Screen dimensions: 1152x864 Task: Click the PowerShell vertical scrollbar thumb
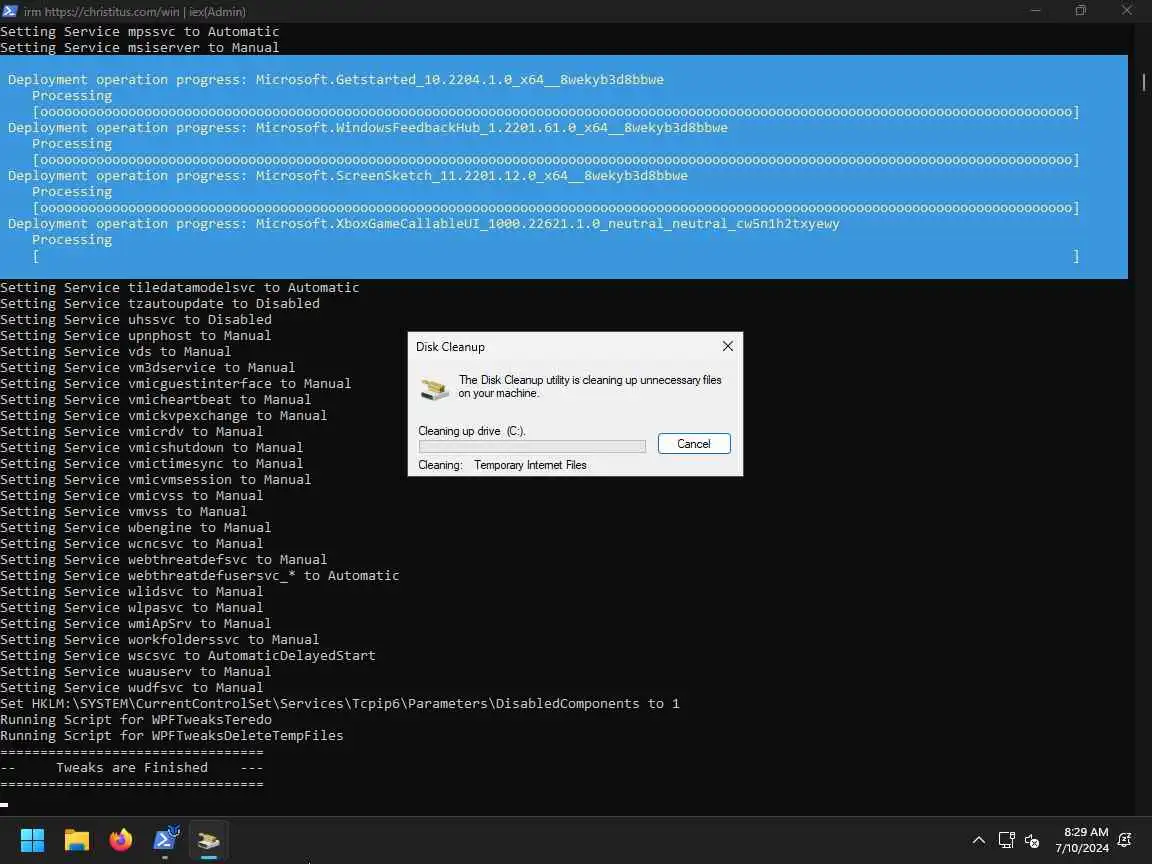(1143, 81)
